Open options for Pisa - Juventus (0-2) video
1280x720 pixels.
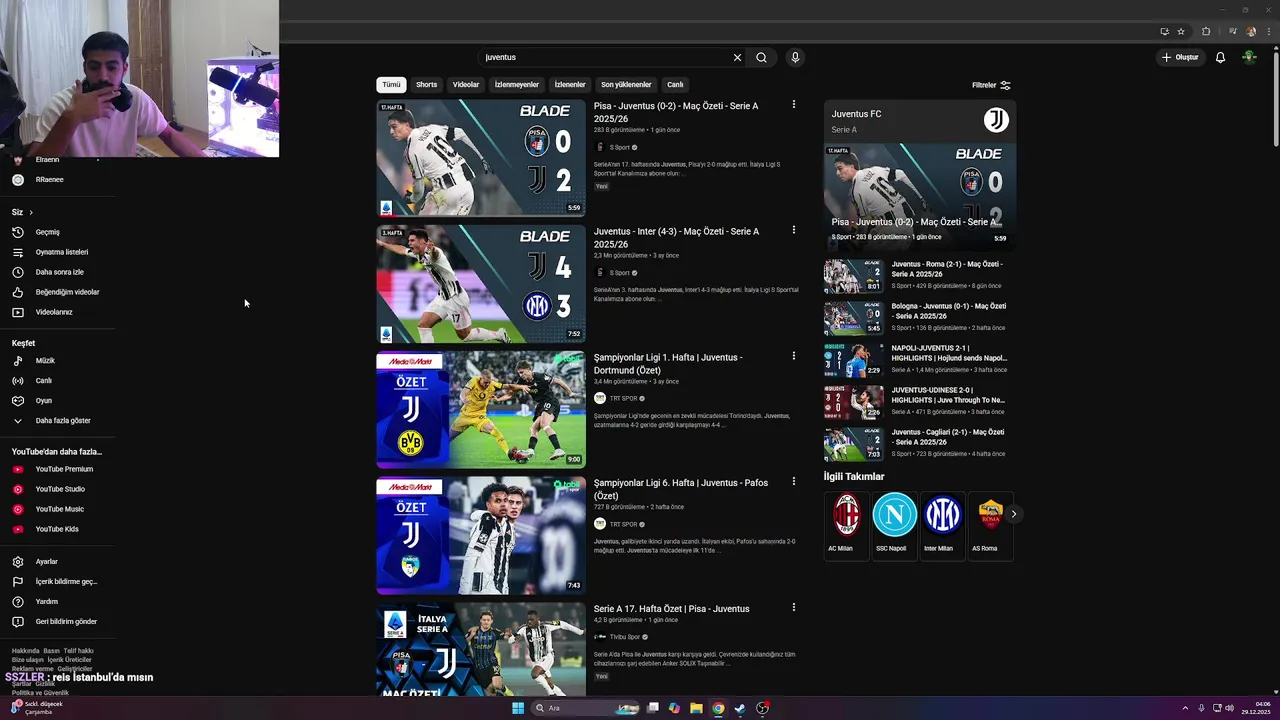point(794,104)
